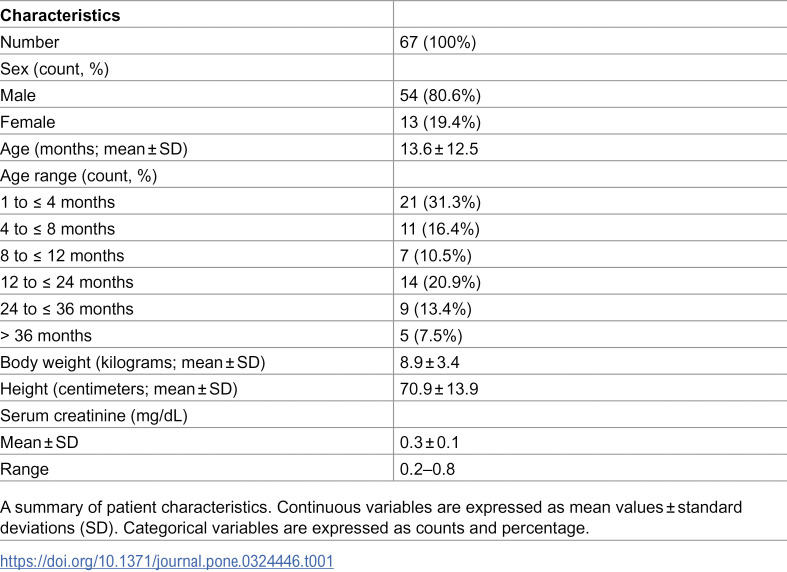This screenshot has height=572, width=787.
Task: Select the 8 to ≤ 12 months row
Action: coord(394,255)
